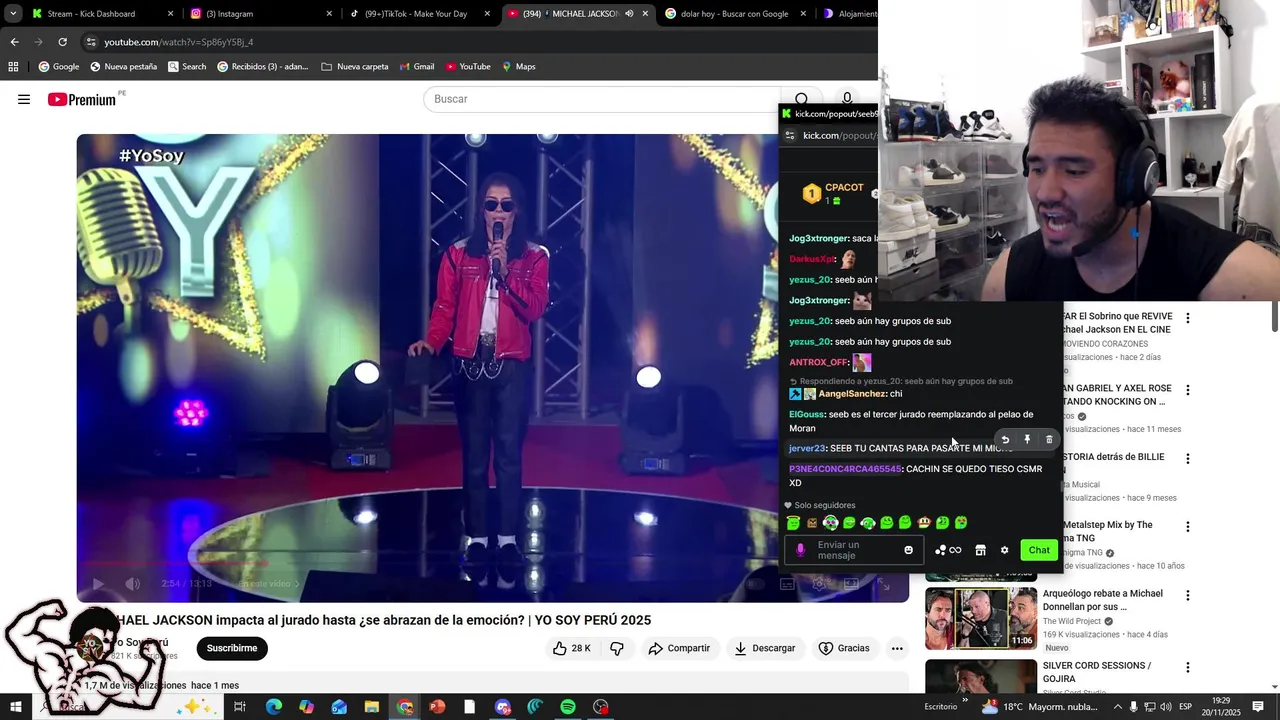Open more actions menu beside Gracias
Screen dimensions: 1280x720
click(897, 648)
